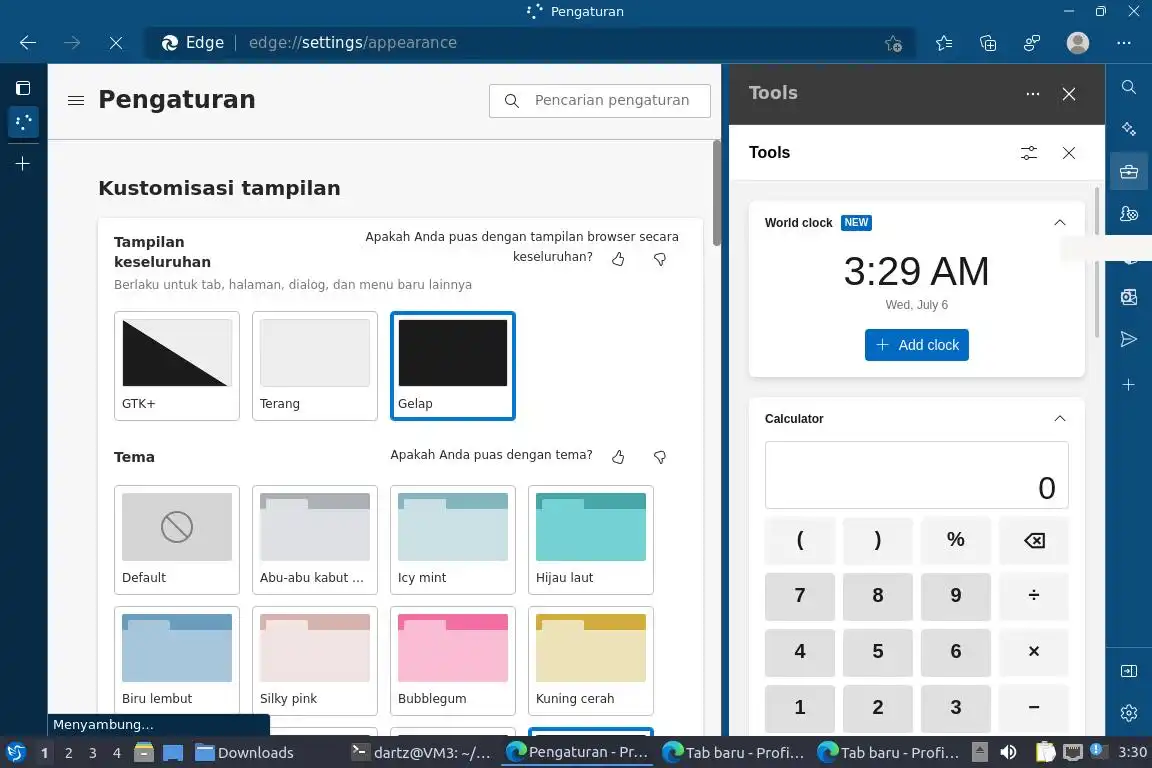The width and height of the screenshot is (1152, 768).
Task: Choose the Silky pink theme
Action: click(x=314, y=661)
